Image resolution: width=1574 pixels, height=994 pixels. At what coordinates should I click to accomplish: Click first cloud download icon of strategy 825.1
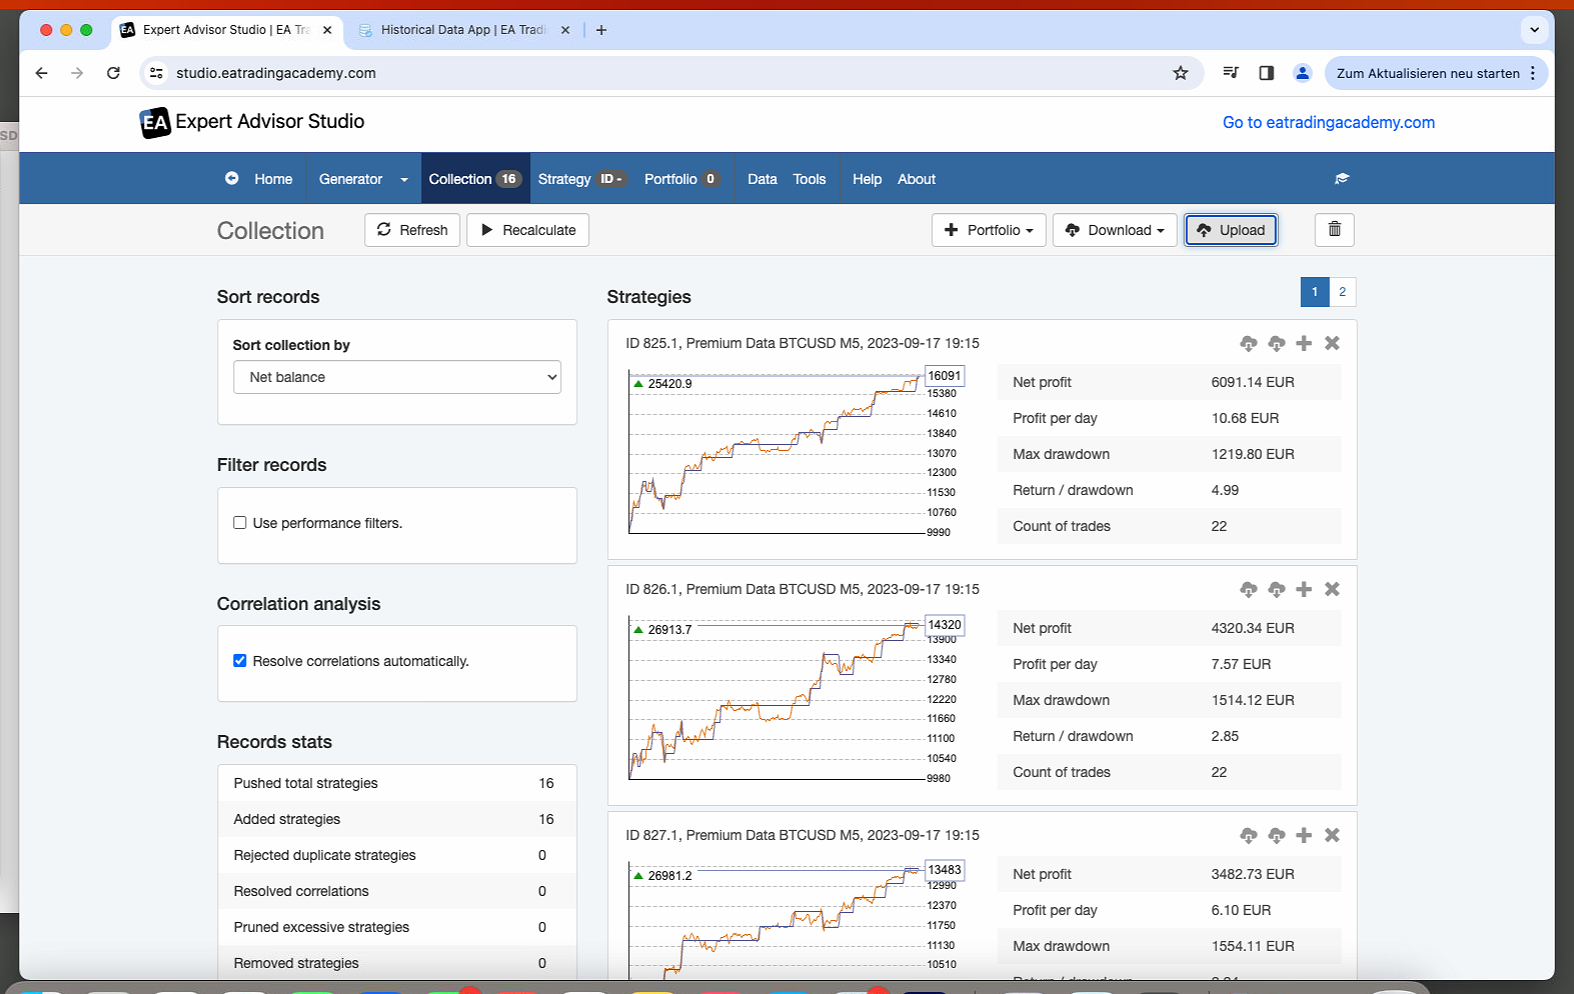pyautogui.click(x=1248, y=343)
